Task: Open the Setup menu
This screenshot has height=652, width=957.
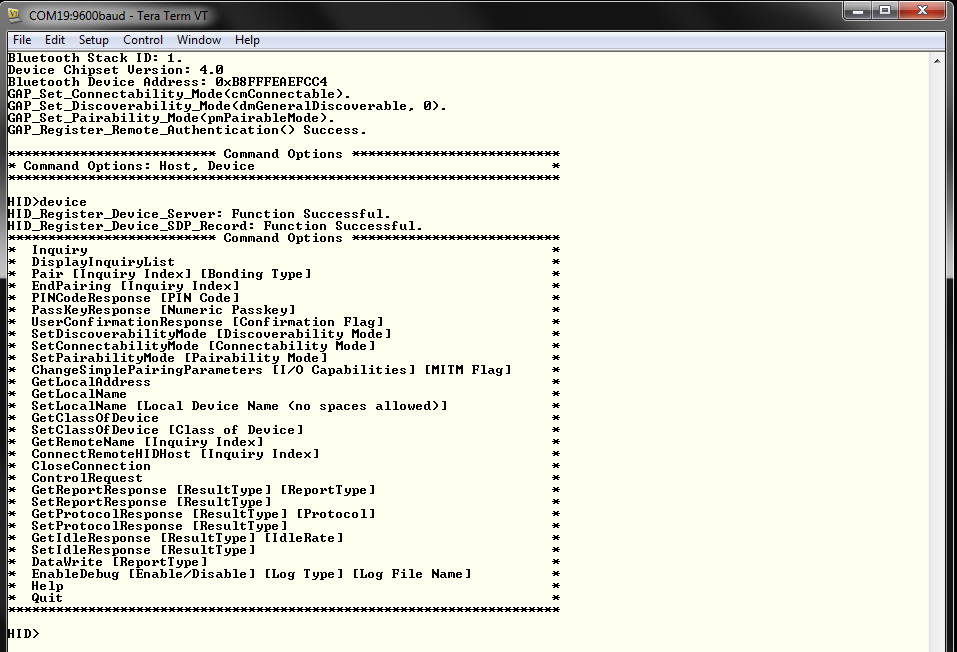Action: pyautogui.click(x=93, y=40)
